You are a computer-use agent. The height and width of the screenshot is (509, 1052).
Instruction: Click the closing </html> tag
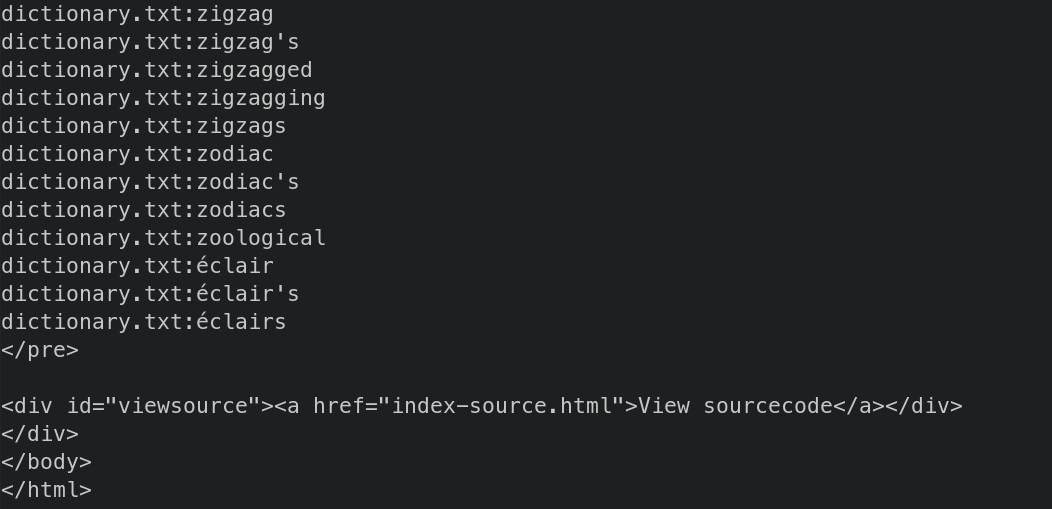point(46,490)
